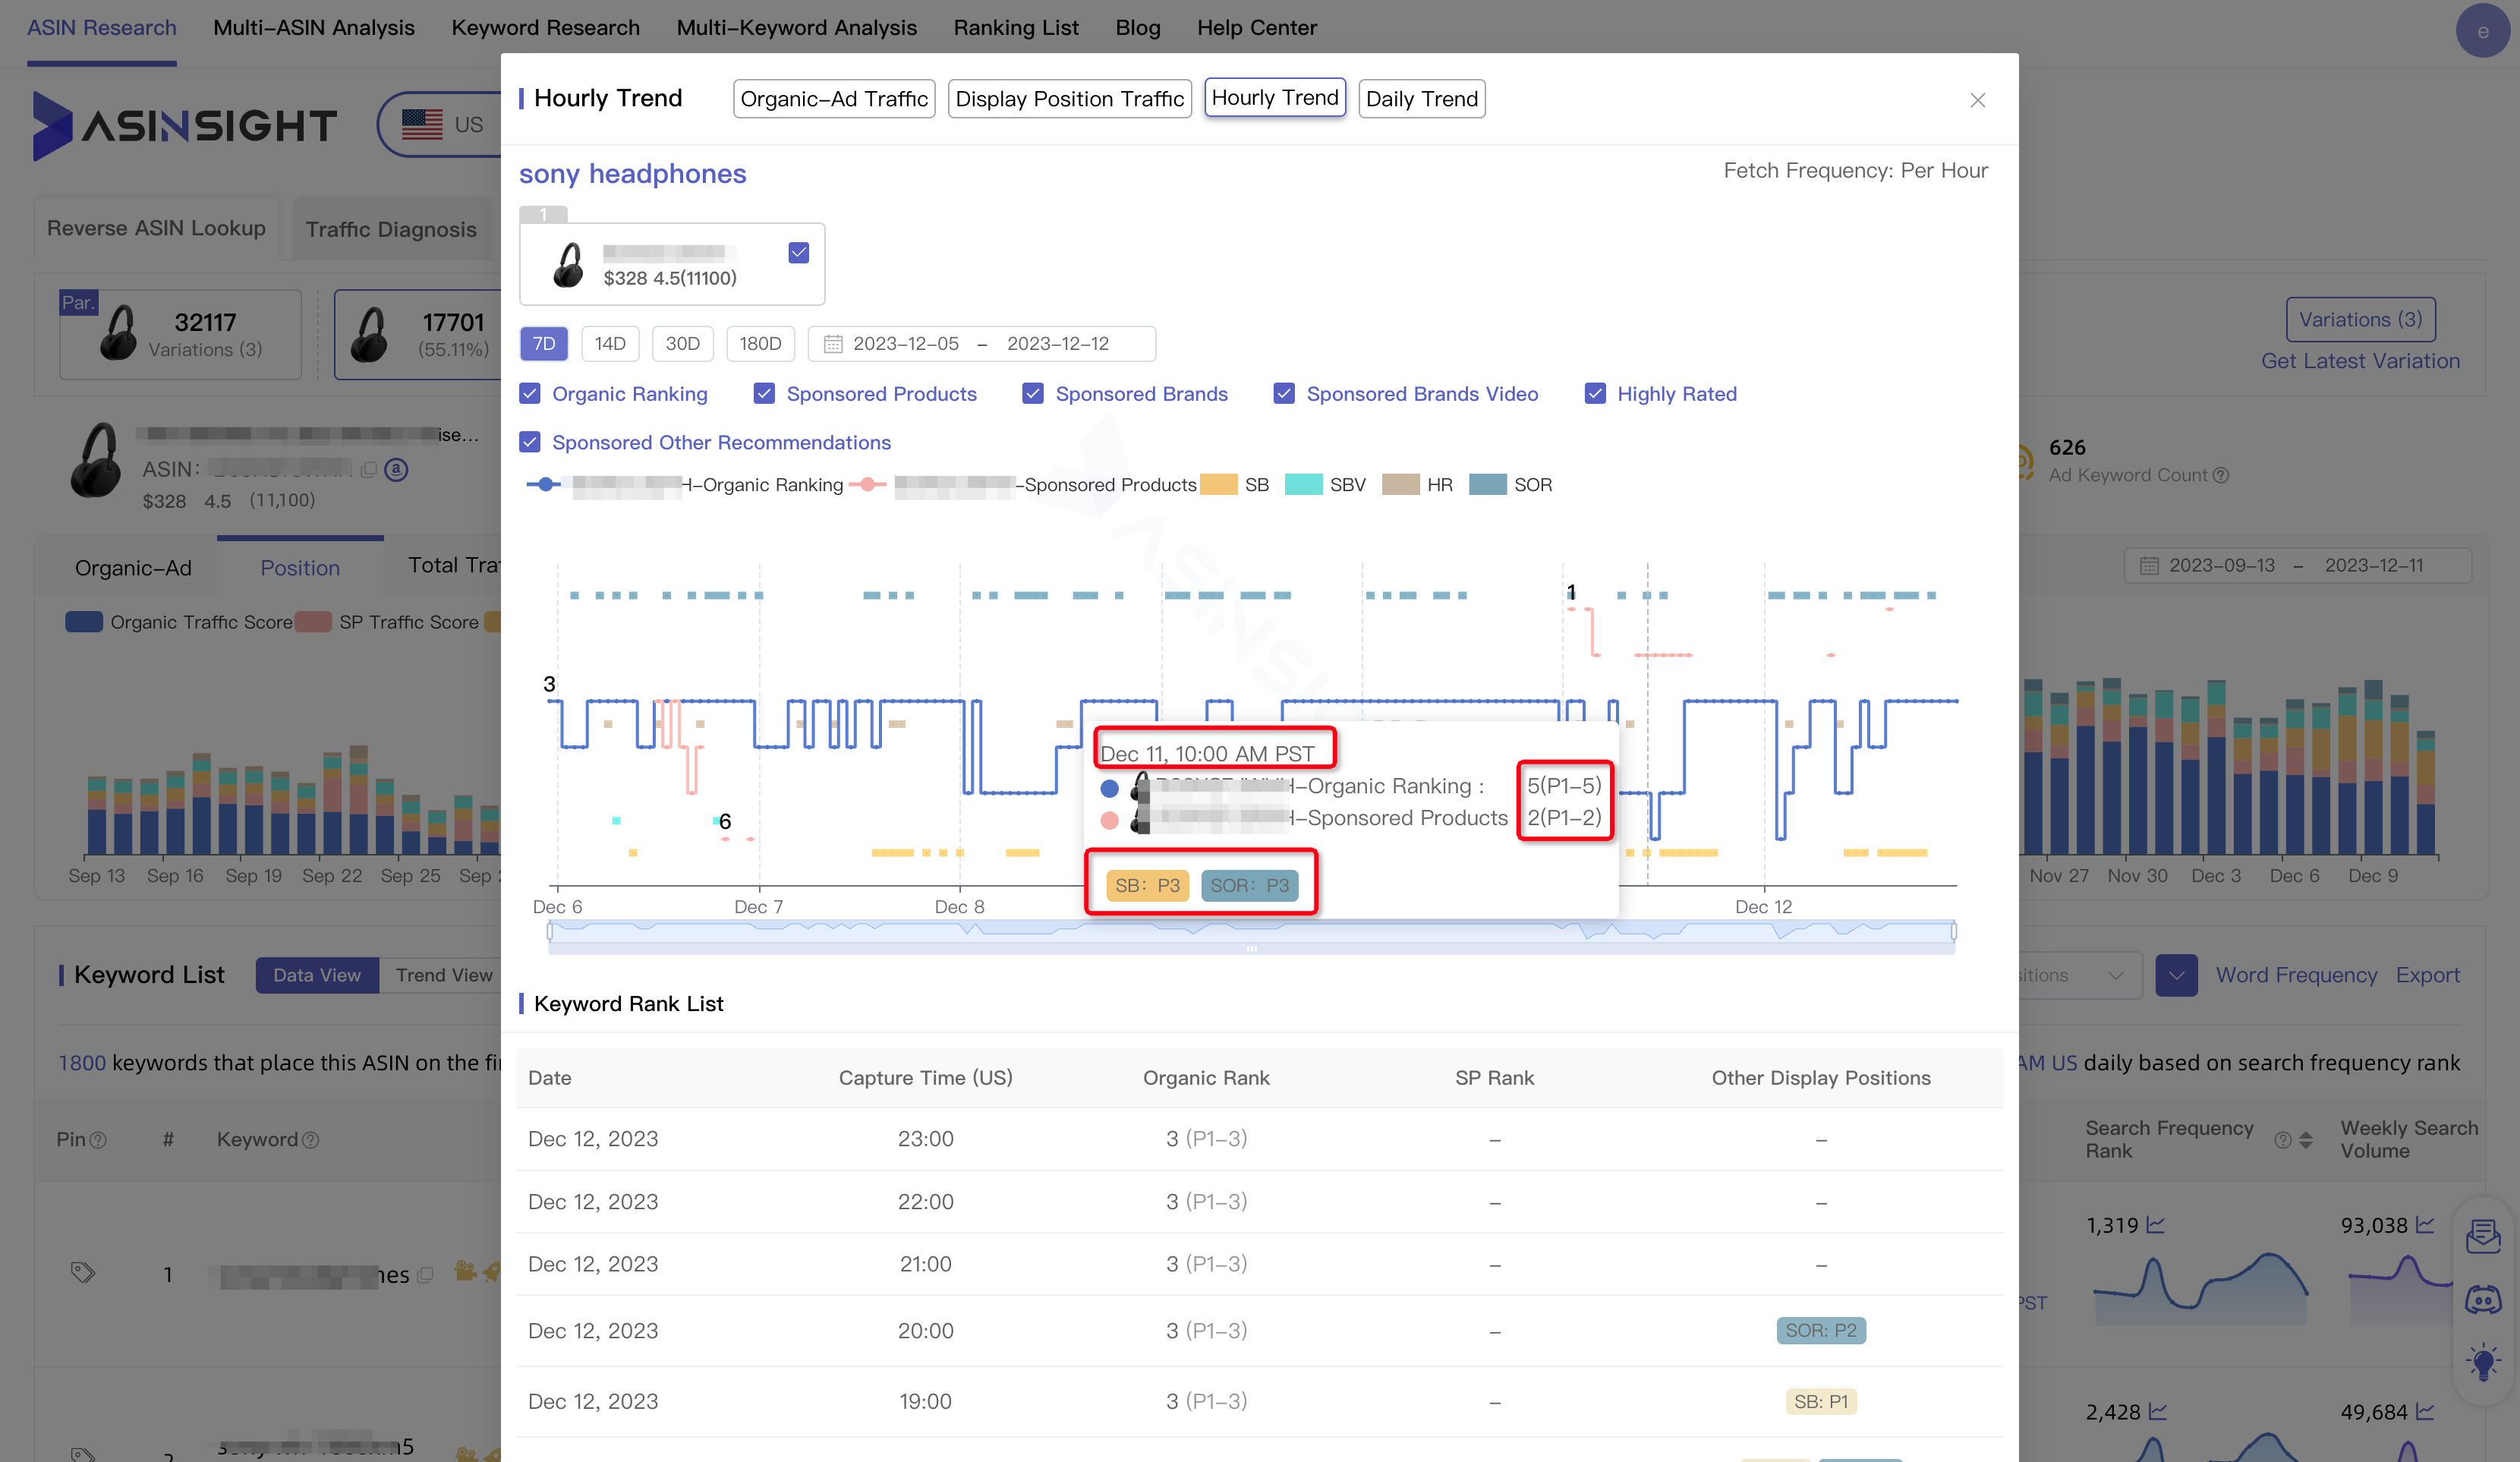Open Multi-ASIN Analysis menu

[x=314, y=28]
